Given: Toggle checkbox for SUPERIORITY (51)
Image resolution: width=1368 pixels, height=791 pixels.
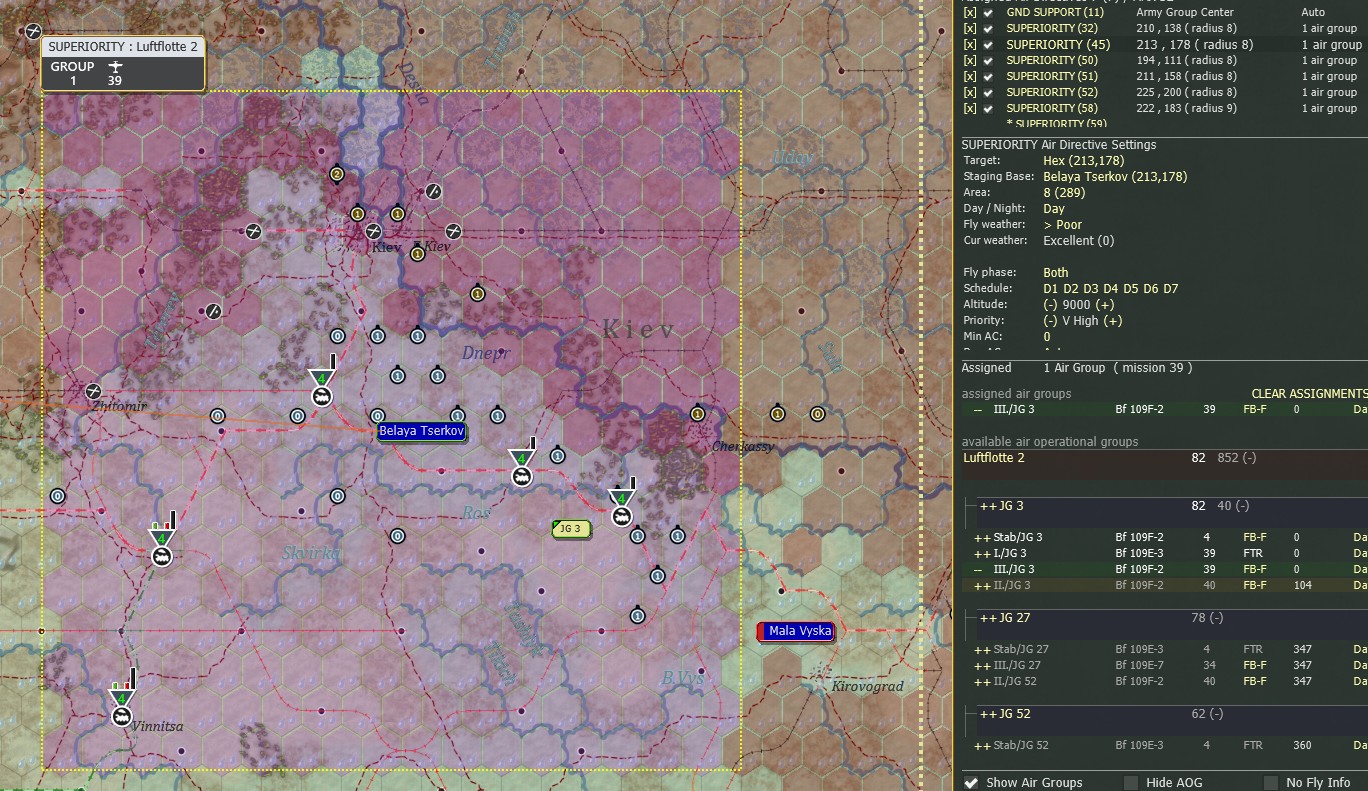Looking at the screenshot, I should (x=989, y=76).
